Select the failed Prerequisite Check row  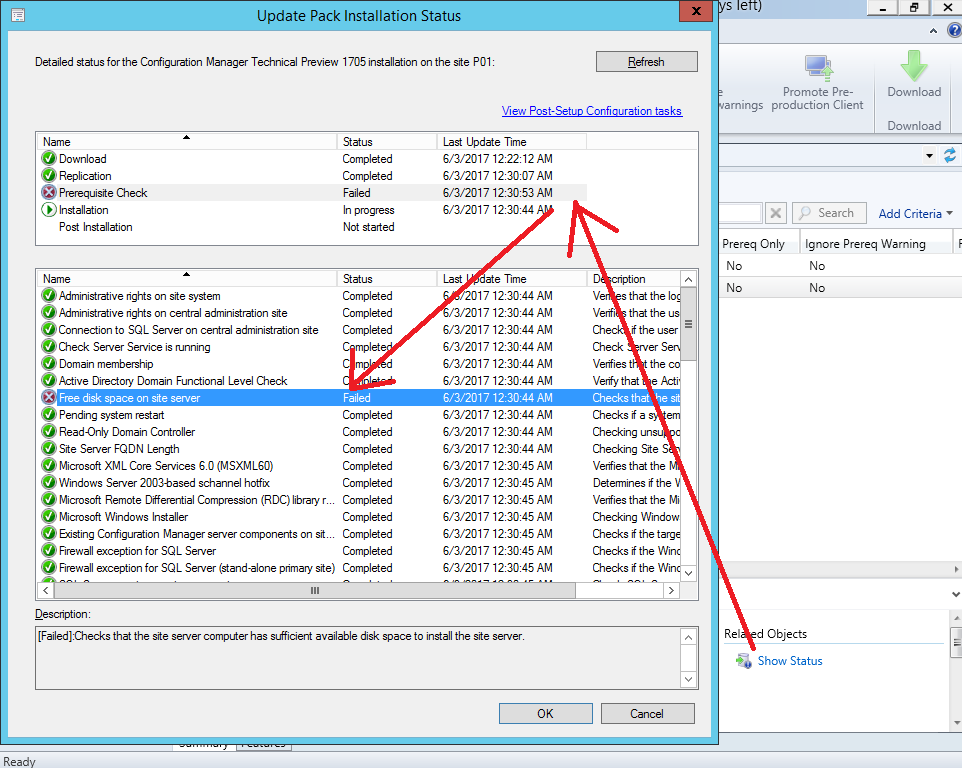tap(311, 193)
